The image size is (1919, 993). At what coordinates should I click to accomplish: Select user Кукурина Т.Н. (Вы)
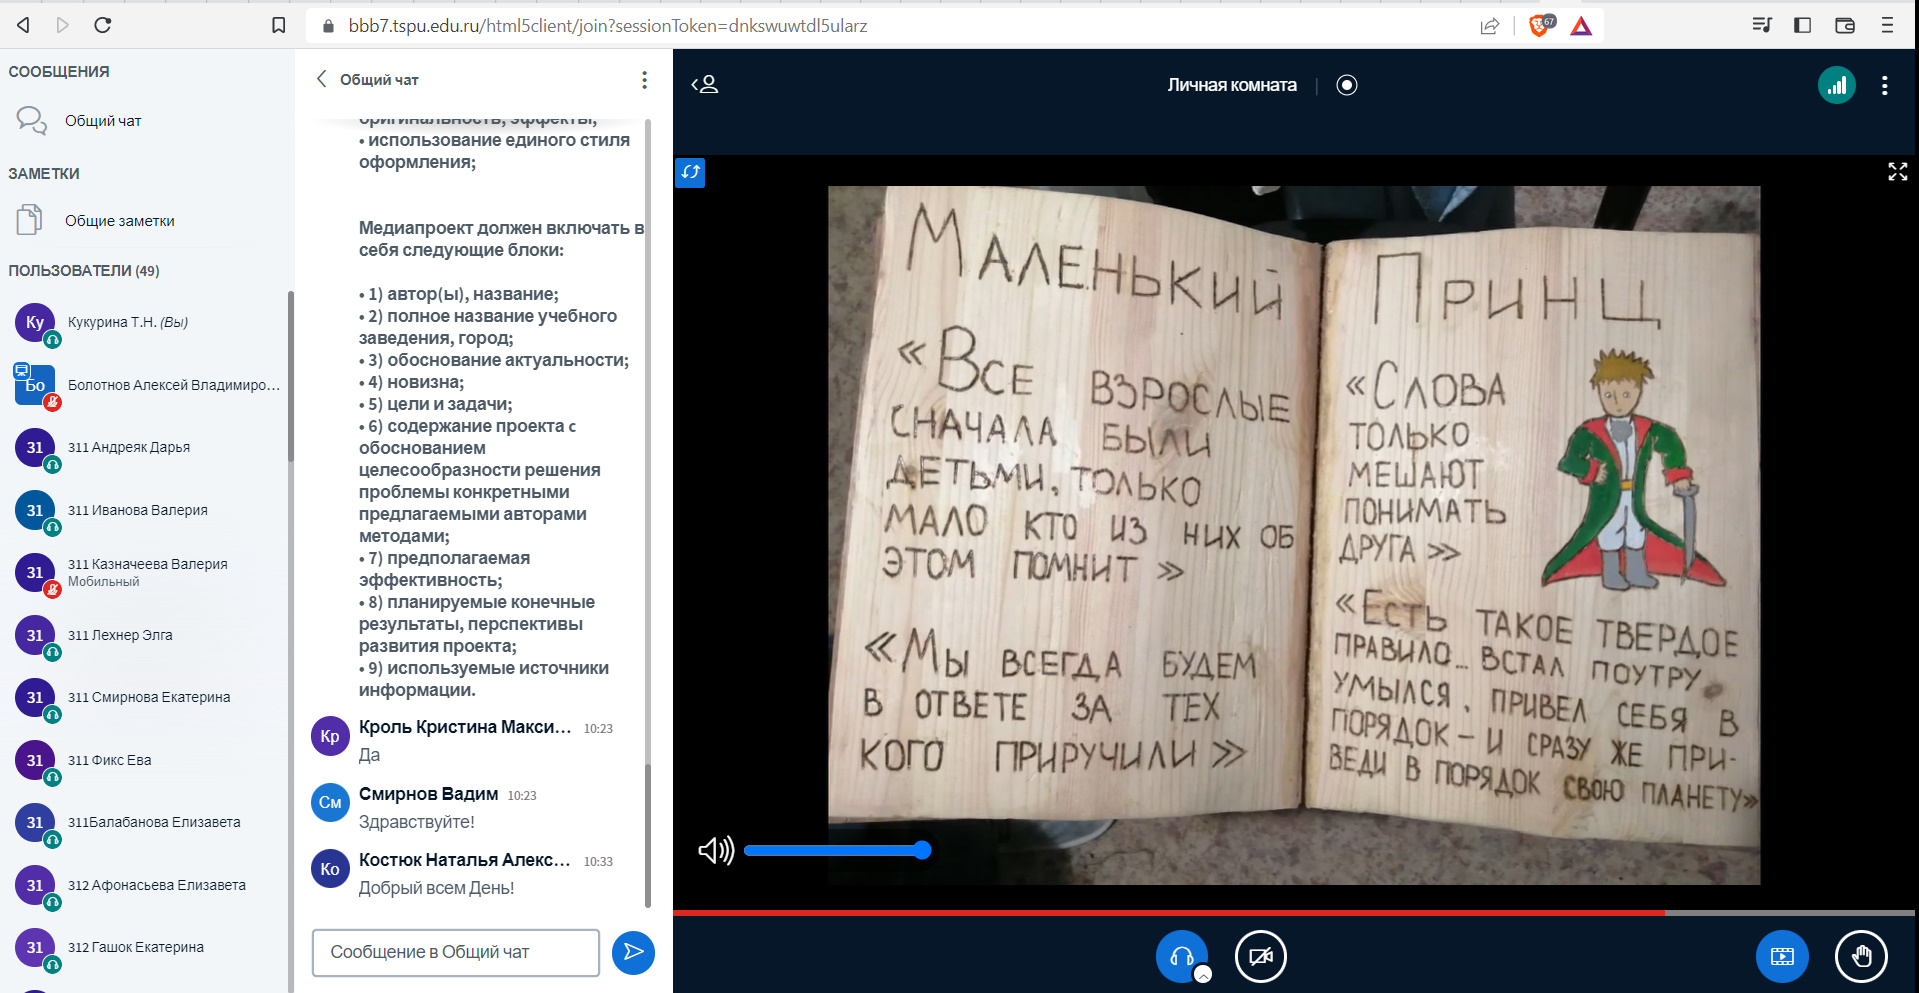click(146, 322)
